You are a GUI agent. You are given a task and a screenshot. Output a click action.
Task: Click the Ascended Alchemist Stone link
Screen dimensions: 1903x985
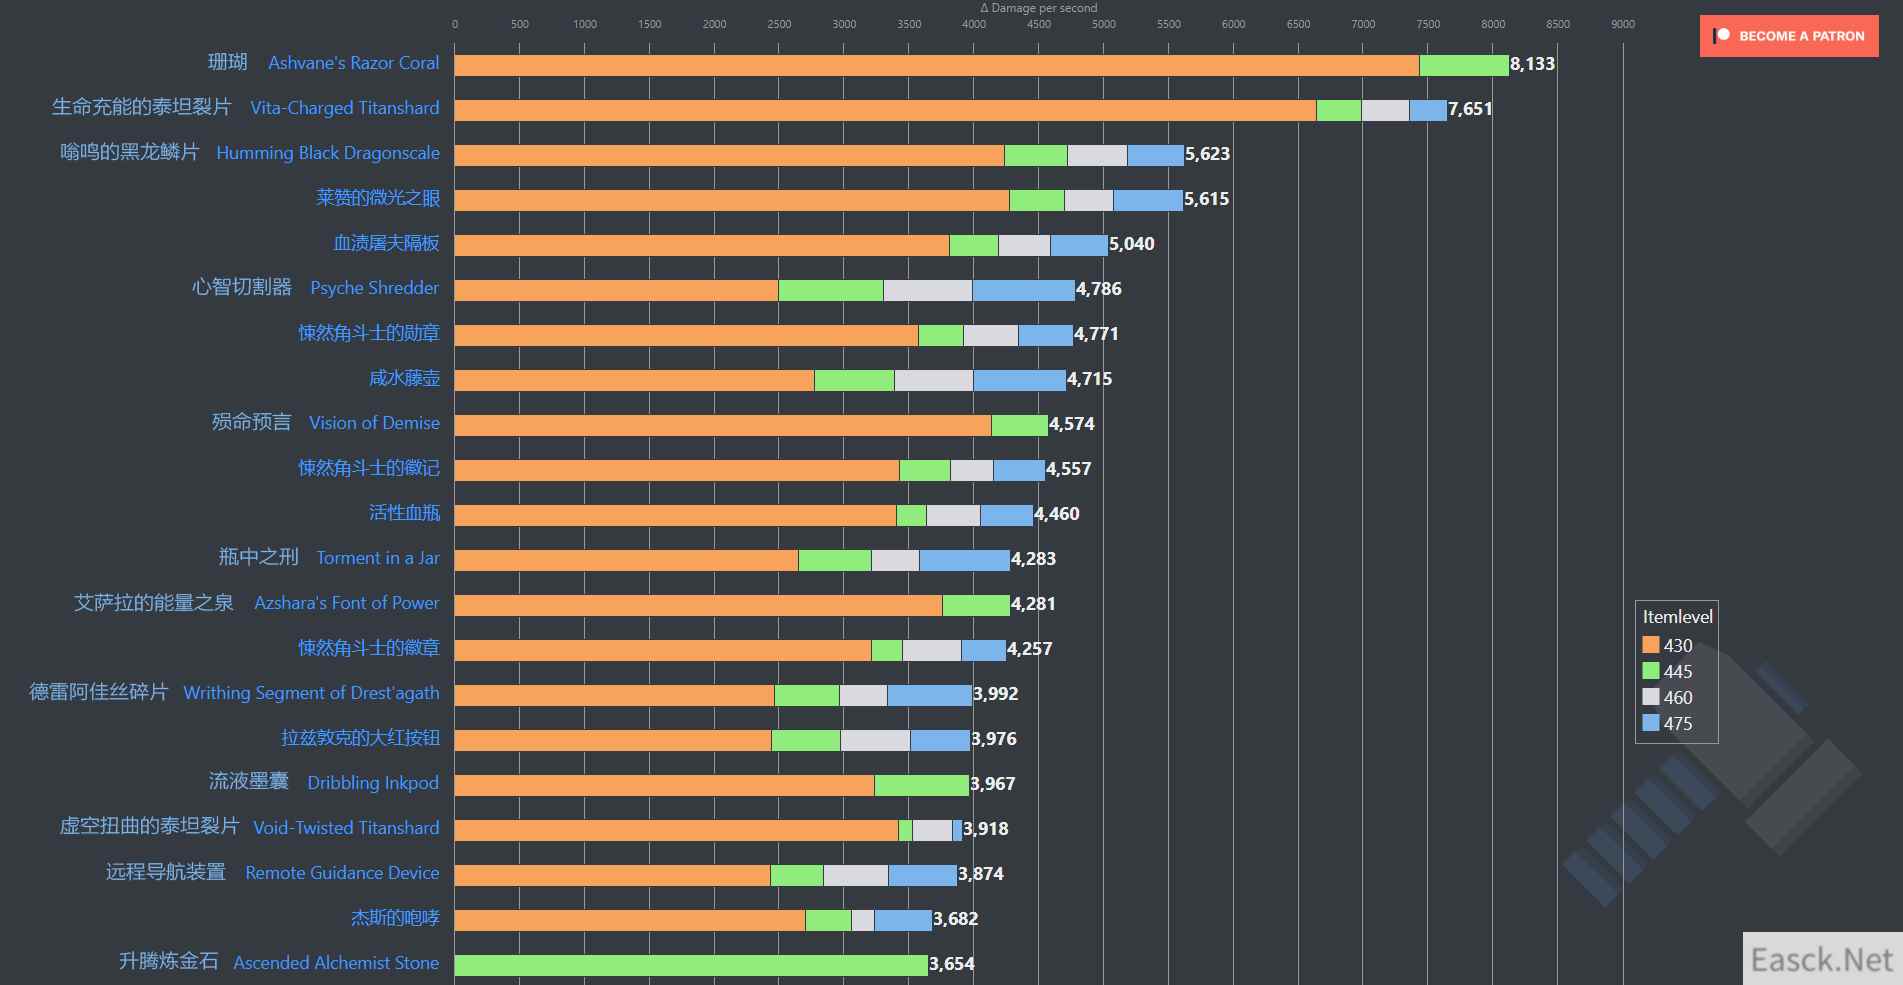(336, 963)
